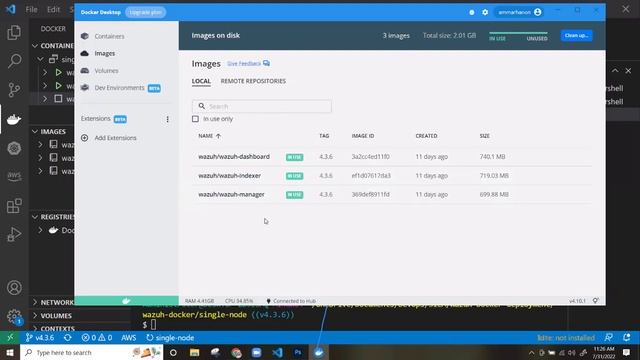Click the Docker Desktop taskbar icon

[319, 352]
